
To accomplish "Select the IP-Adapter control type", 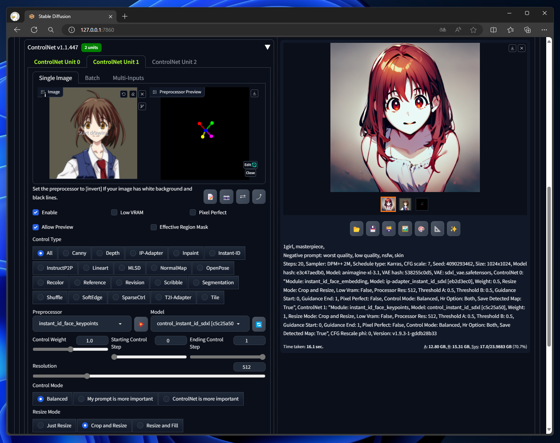I will pyautogui.click(x=147, y=253).
